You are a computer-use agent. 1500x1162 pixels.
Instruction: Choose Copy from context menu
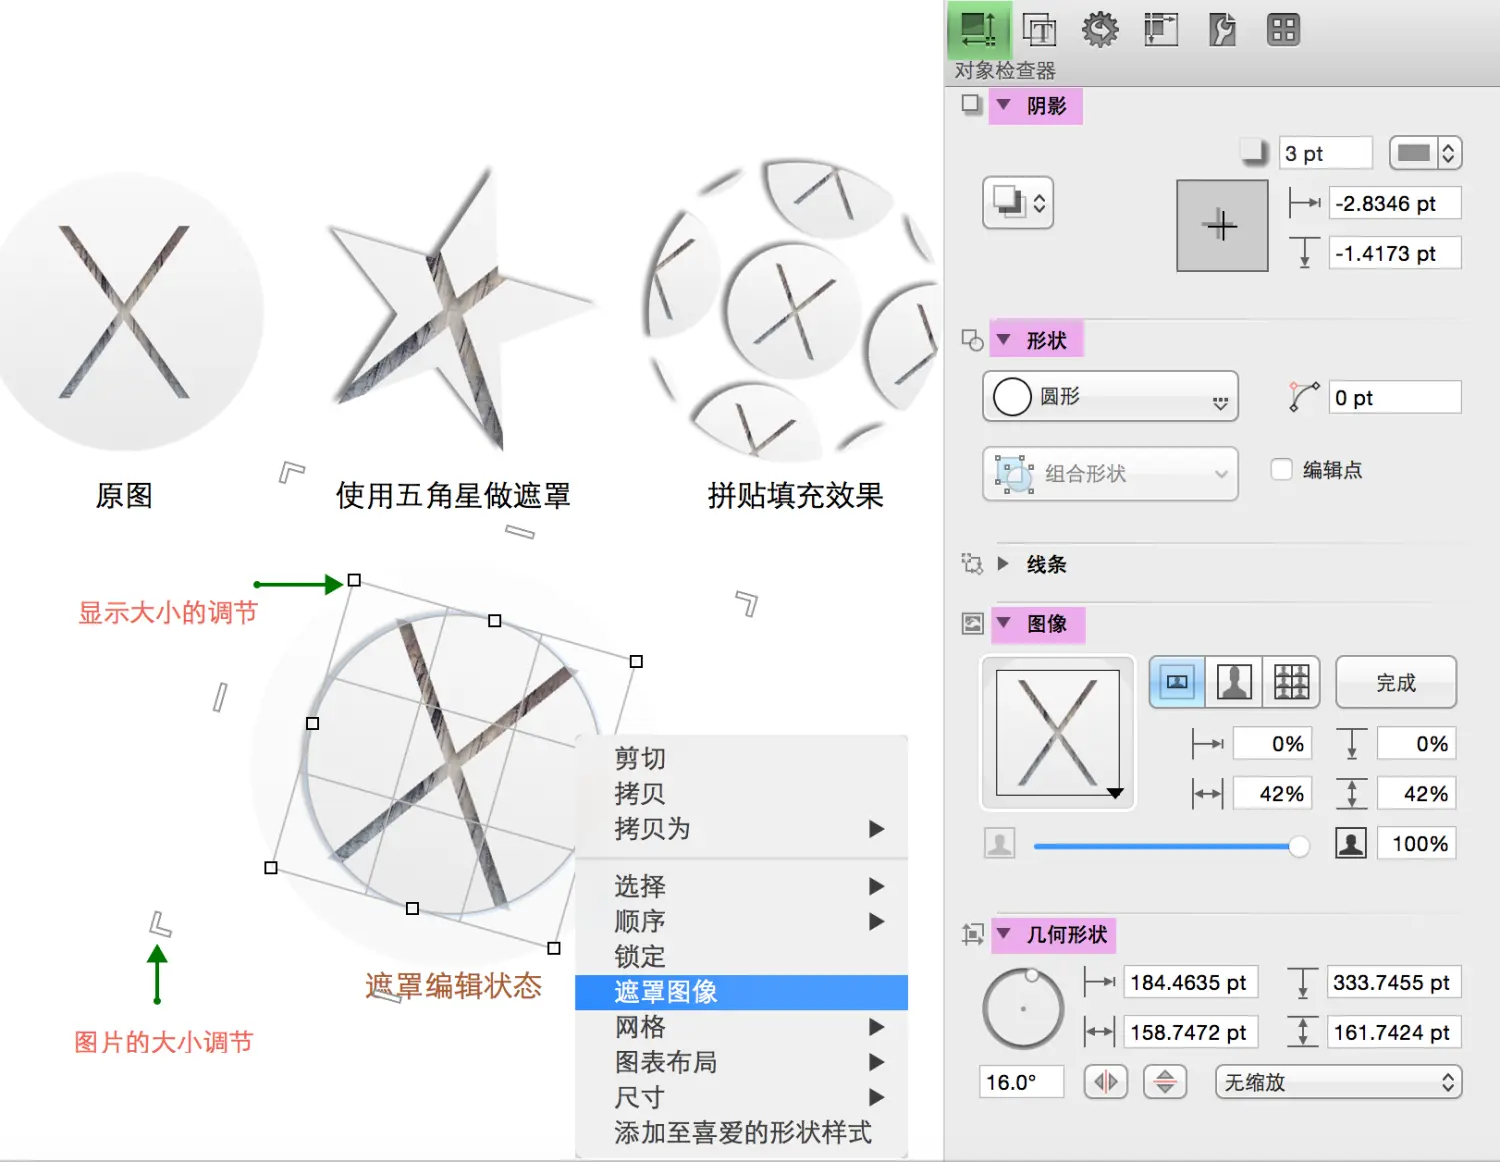[x=741, y=793]
